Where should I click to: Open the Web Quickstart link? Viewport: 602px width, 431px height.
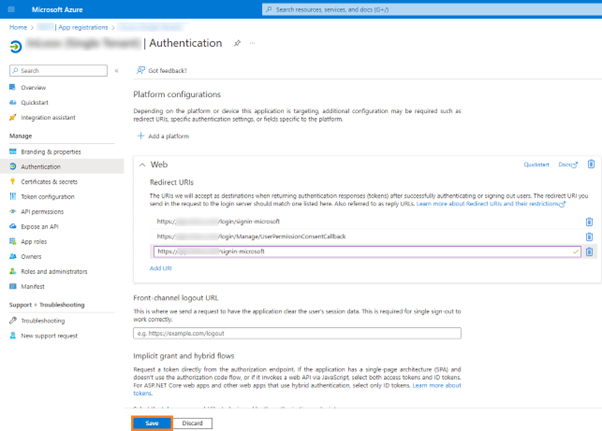point(536,165)
